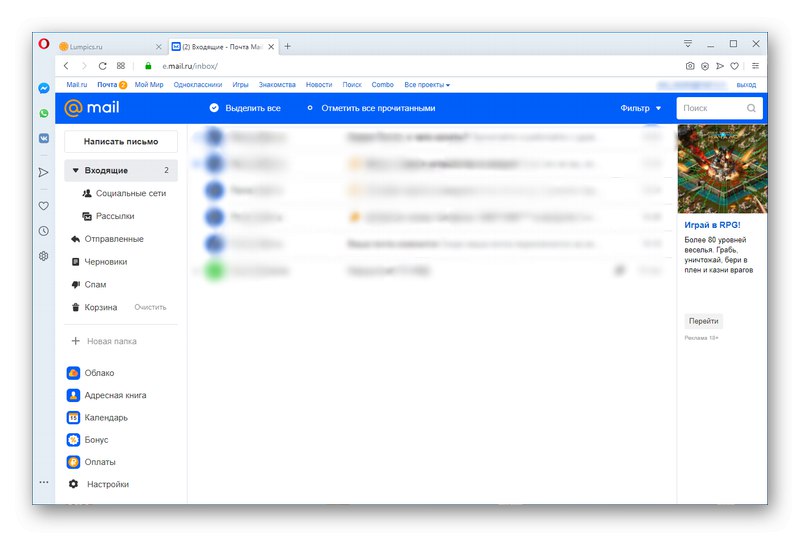Open the Спам folder
The image size is (800, 537).
point(89,285)
